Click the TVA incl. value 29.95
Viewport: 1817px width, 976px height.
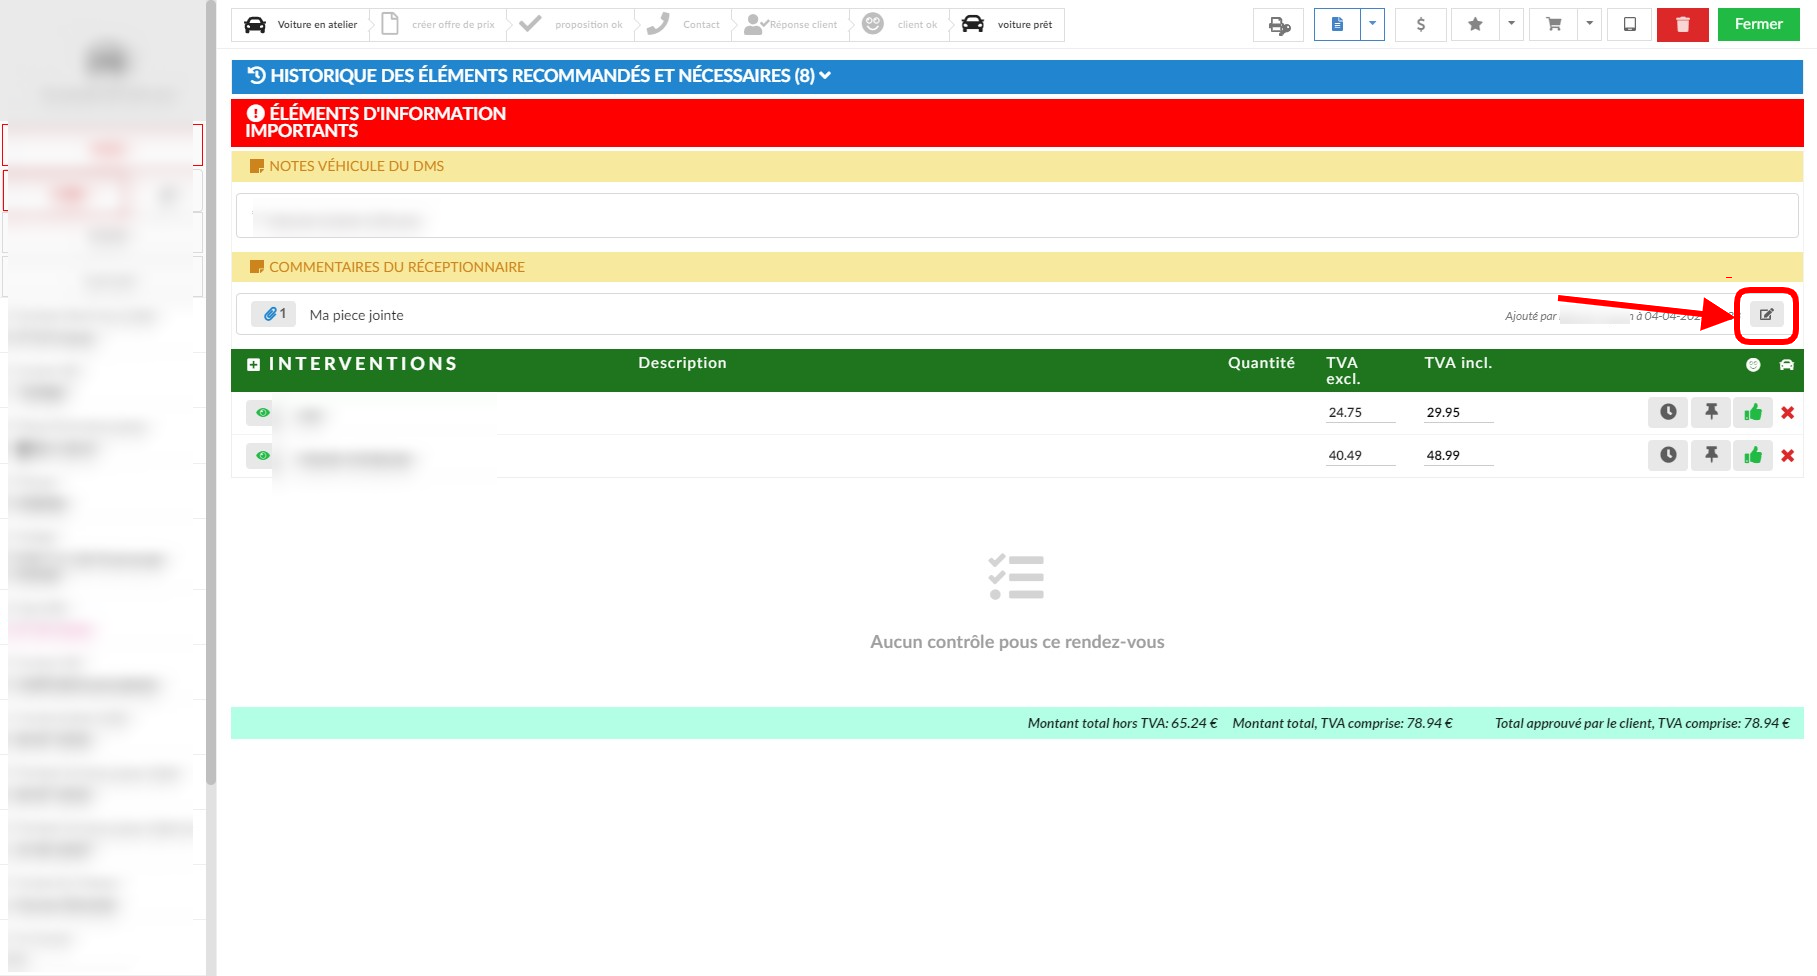click(x=1459, y=413)
